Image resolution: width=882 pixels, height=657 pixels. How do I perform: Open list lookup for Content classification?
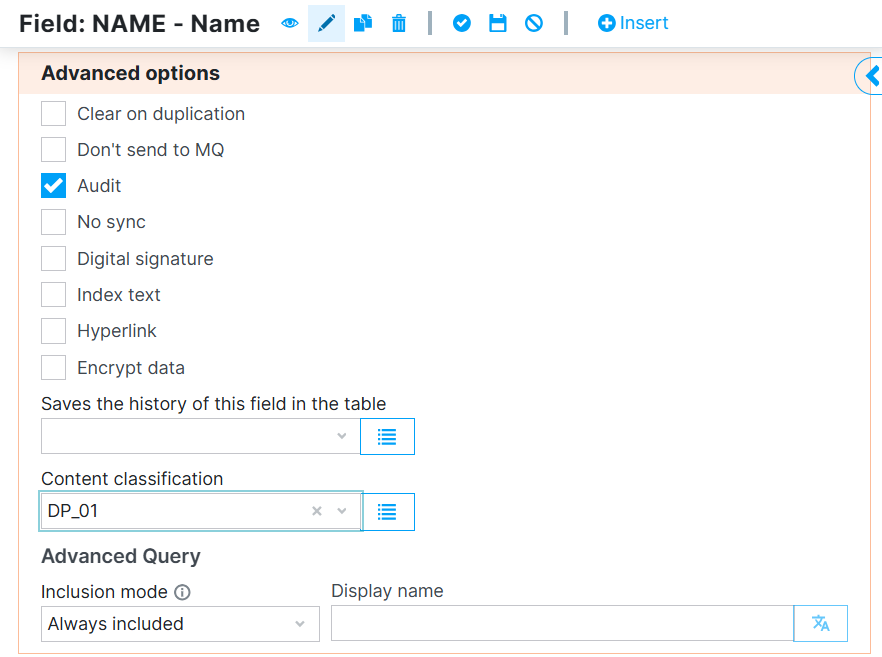[x=387, y=512]
